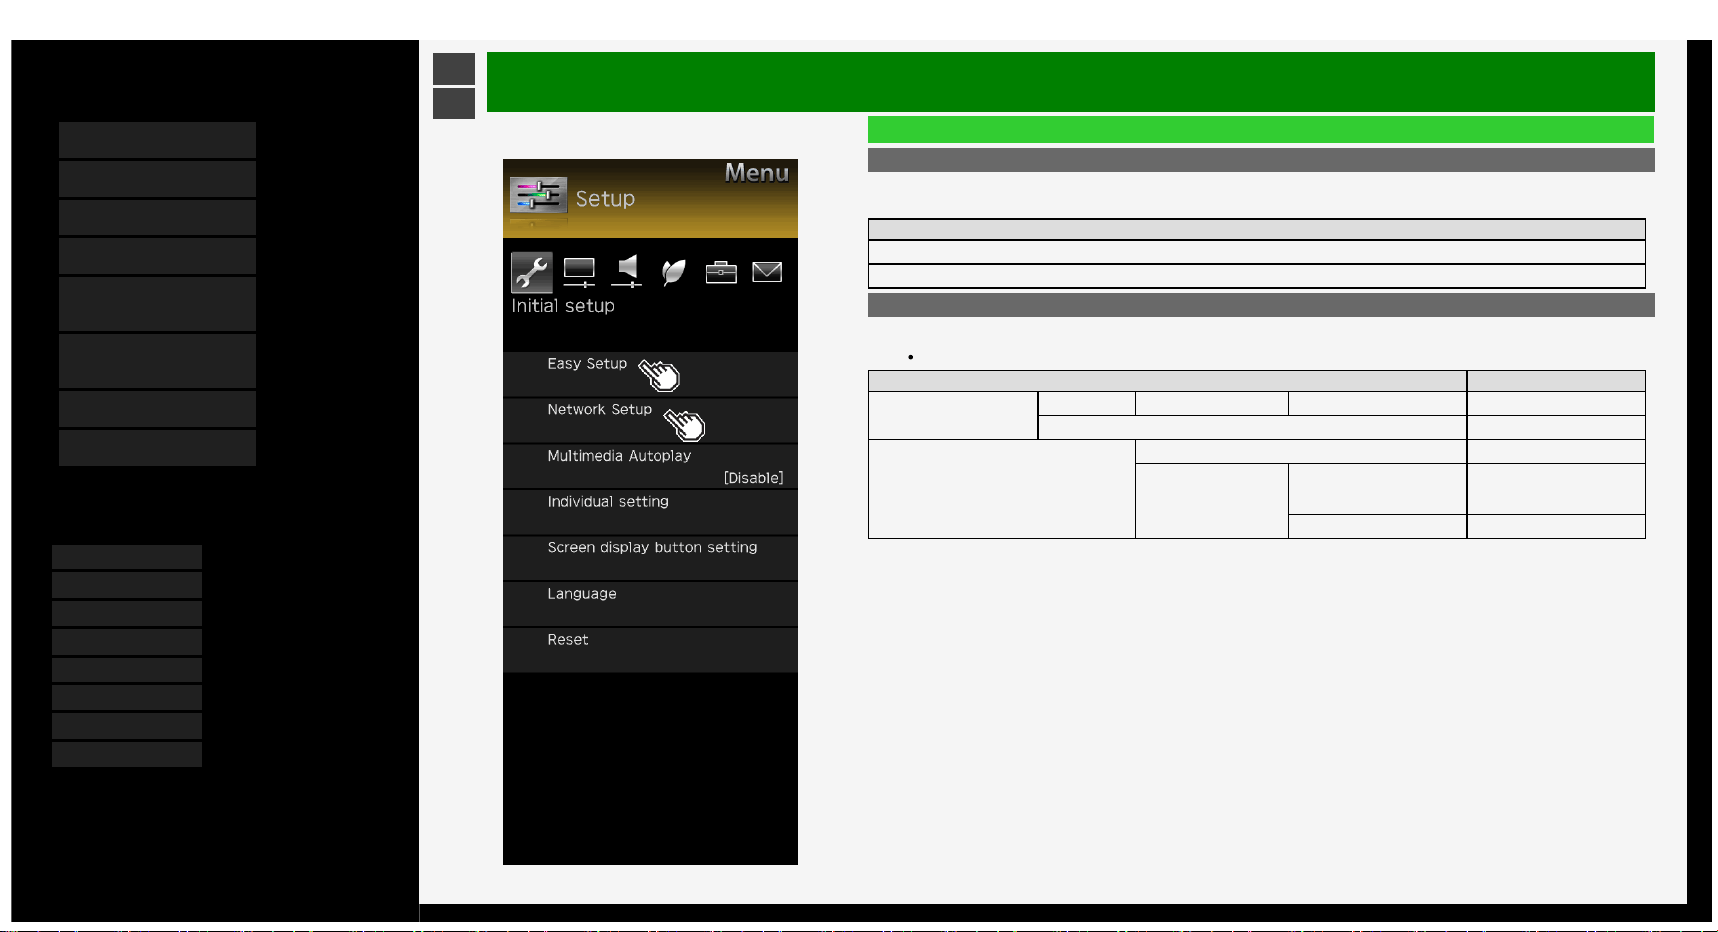The width and height of the screenshot is (1718, 932).
Task: Open Easy Setup menu entry
Action: [650, 374]
